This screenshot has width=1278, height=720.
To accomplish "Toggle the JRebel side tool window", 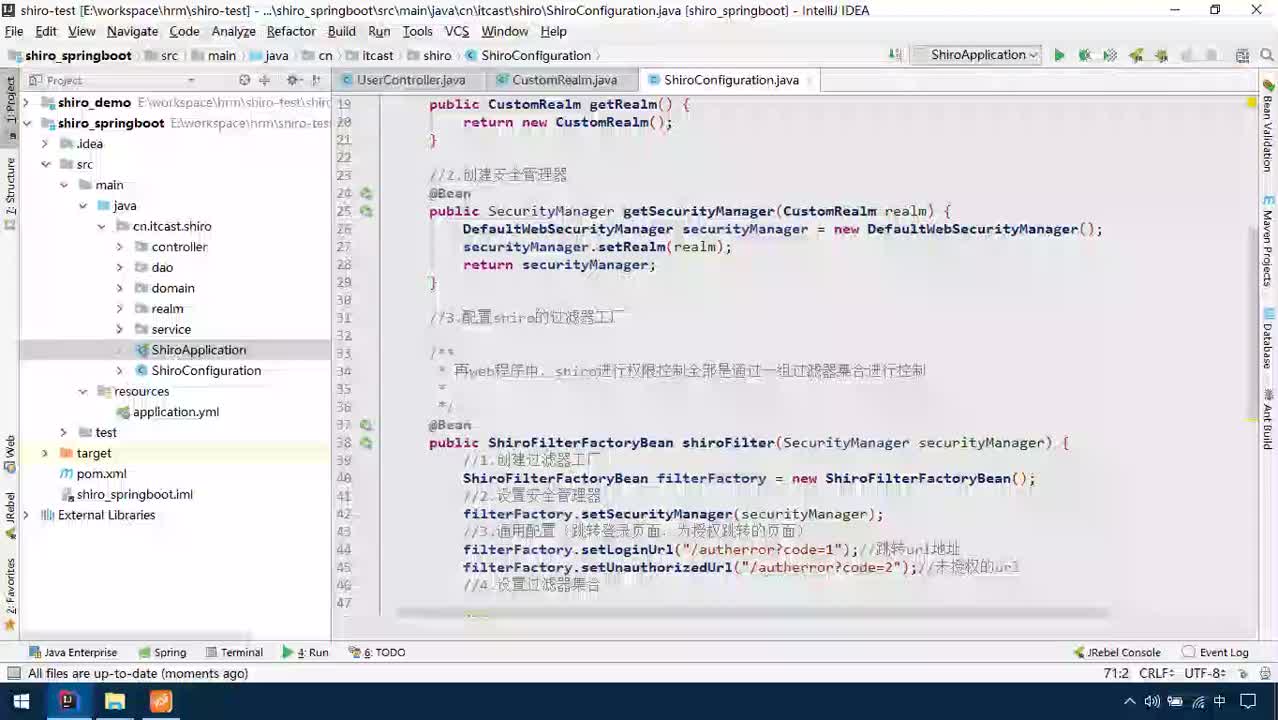I will [10, 515].
